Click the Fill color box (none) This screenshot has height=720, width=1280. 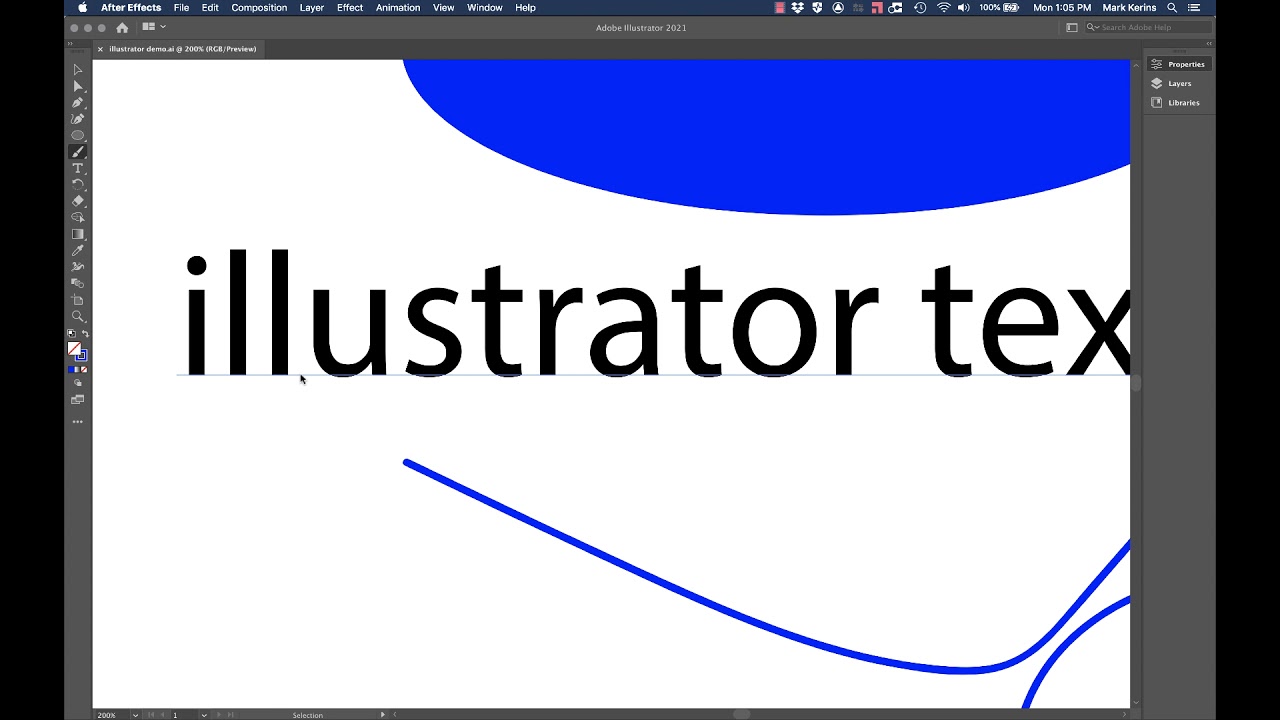pyautogui.click(x=74, y=348)
